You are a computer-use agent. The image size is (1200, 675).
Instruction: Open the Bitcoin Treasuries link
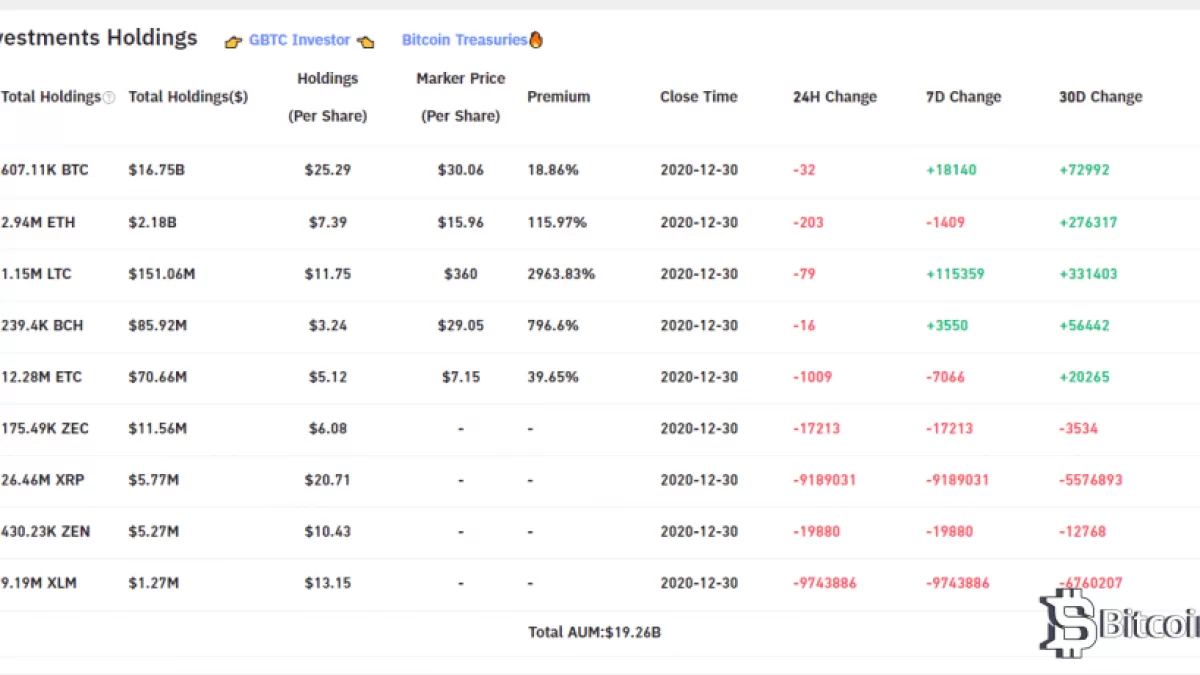(x=464, y=40)
